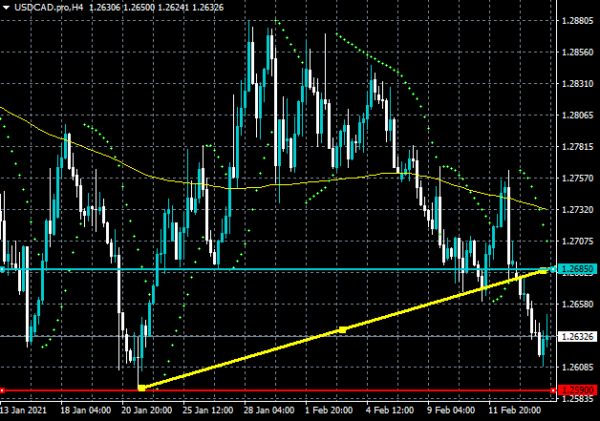Click the 9 Feb 04:00 time label
The width and height of the screenshot is (600, 421).
[451, 410]
